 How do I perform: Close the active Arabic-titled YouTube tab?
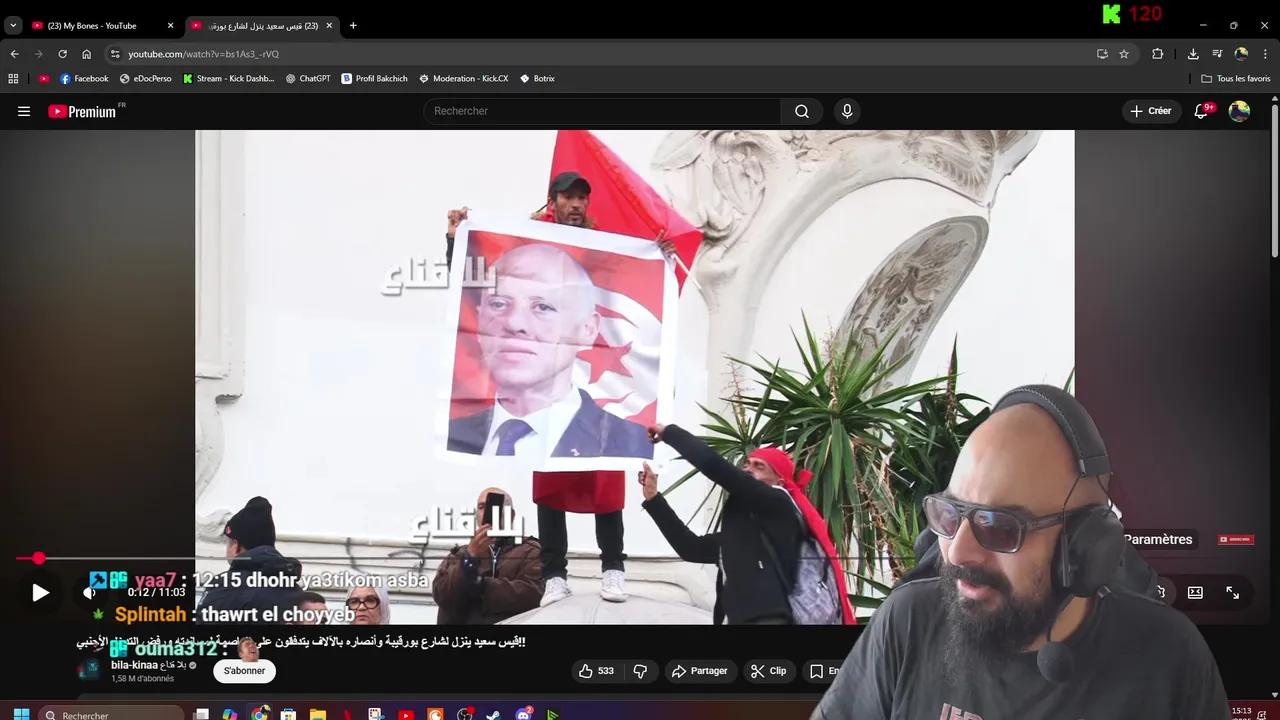[329, 25]
